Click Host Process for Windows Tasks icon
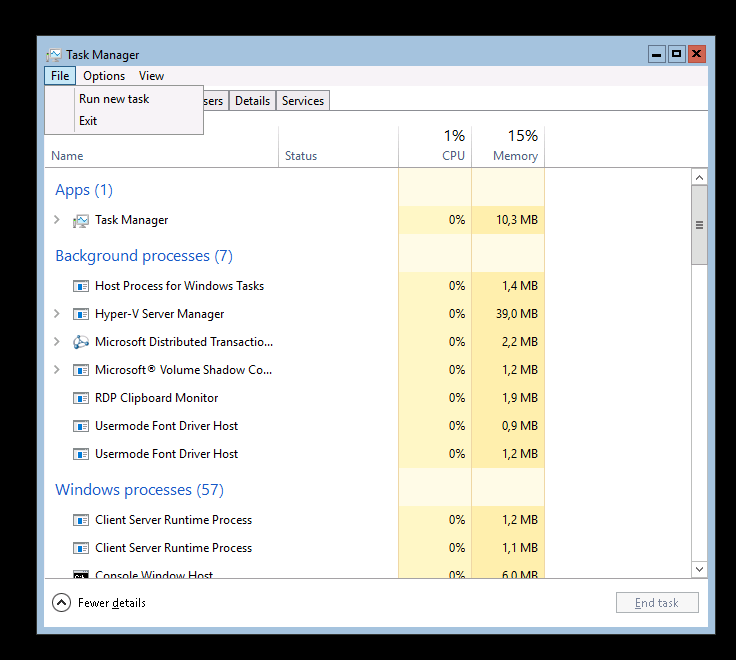Screen dimensions: 736x660 pyautogui.click(x=81, y=286)
